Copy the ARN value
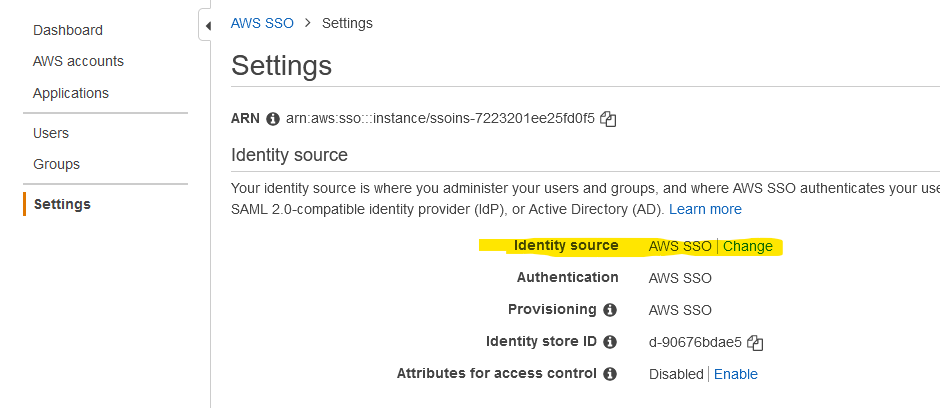Image resolution: width=940 pixels, height=408 pixels. [x=608, y=119]
